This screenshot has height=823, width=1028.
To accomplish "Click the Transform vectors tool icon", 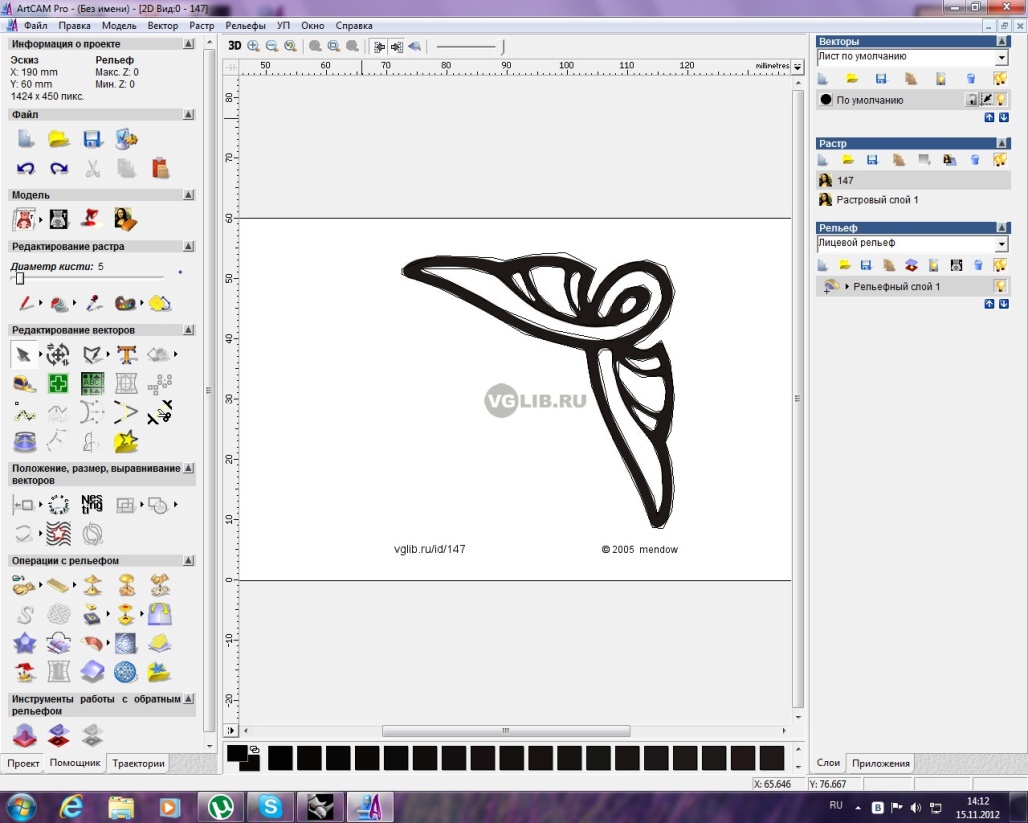I will click(x=58, y=355).
